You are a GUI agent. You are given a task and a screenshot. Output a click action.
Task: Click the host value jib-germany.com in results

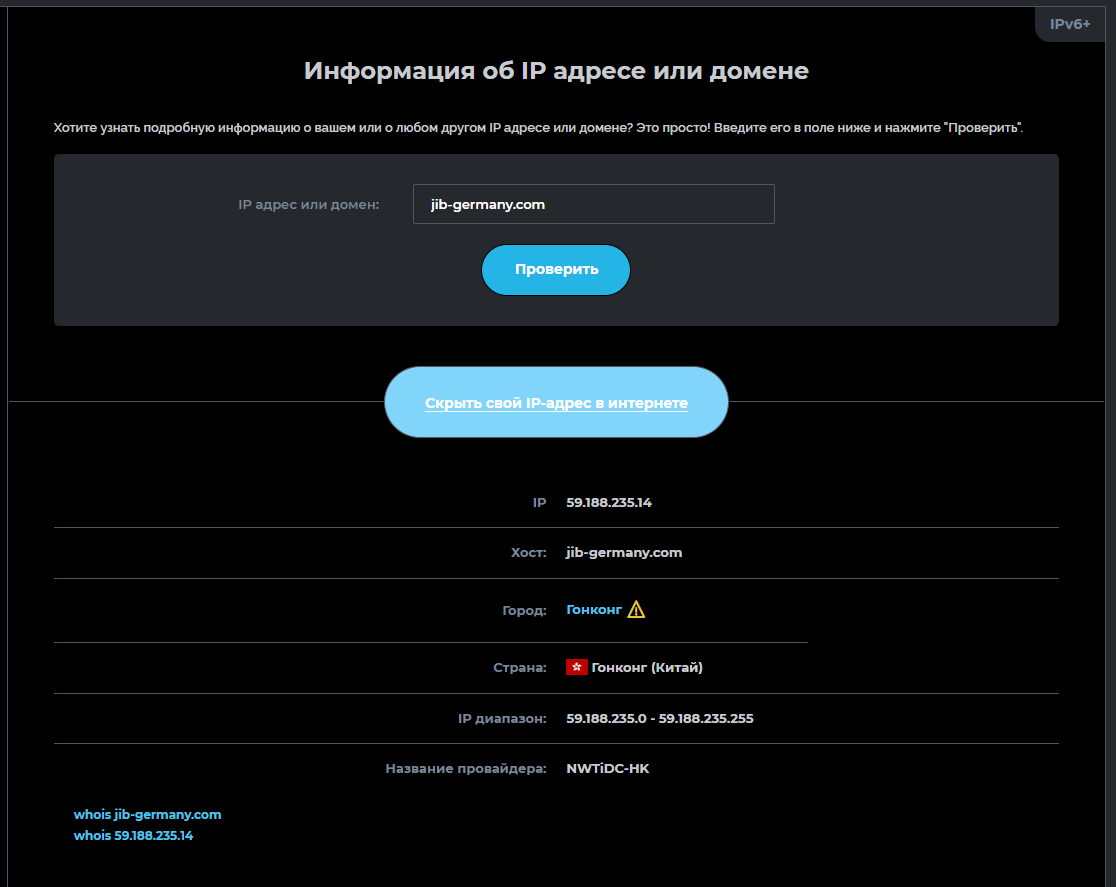click(x=624, y=552)
